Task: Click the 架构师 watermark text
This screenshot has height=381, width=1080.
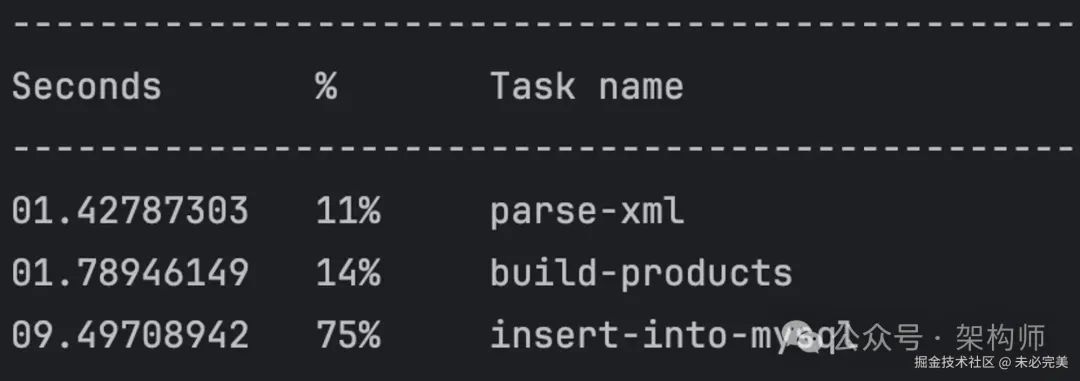Action: pyautogui.click(x=1001, y=337)
